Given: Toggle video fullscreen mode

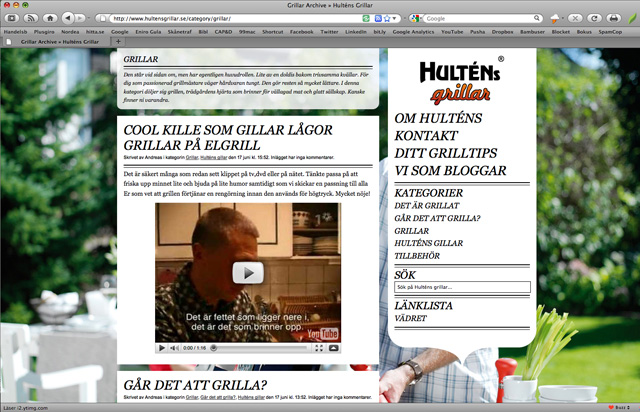Looking at the screenshot, I should [319, 348].
